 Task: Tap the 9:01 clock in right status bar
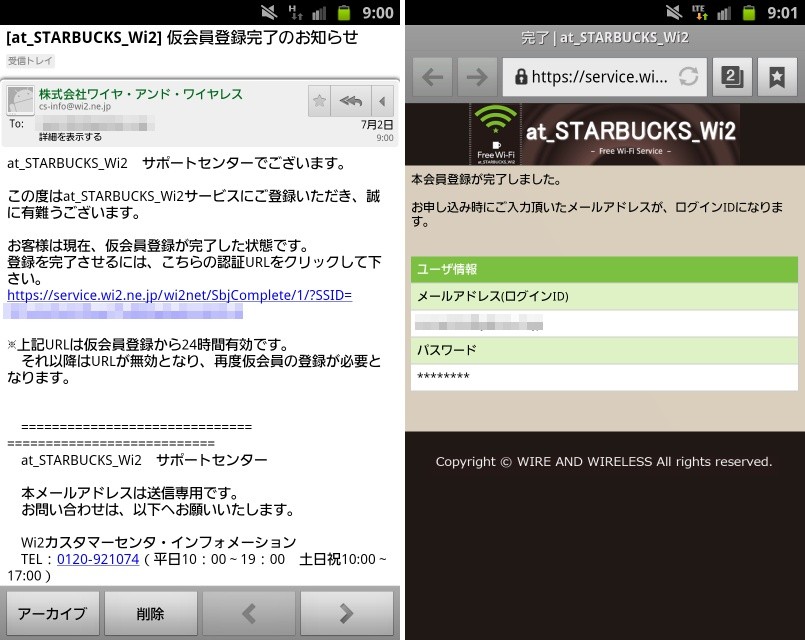click(782, 12)
